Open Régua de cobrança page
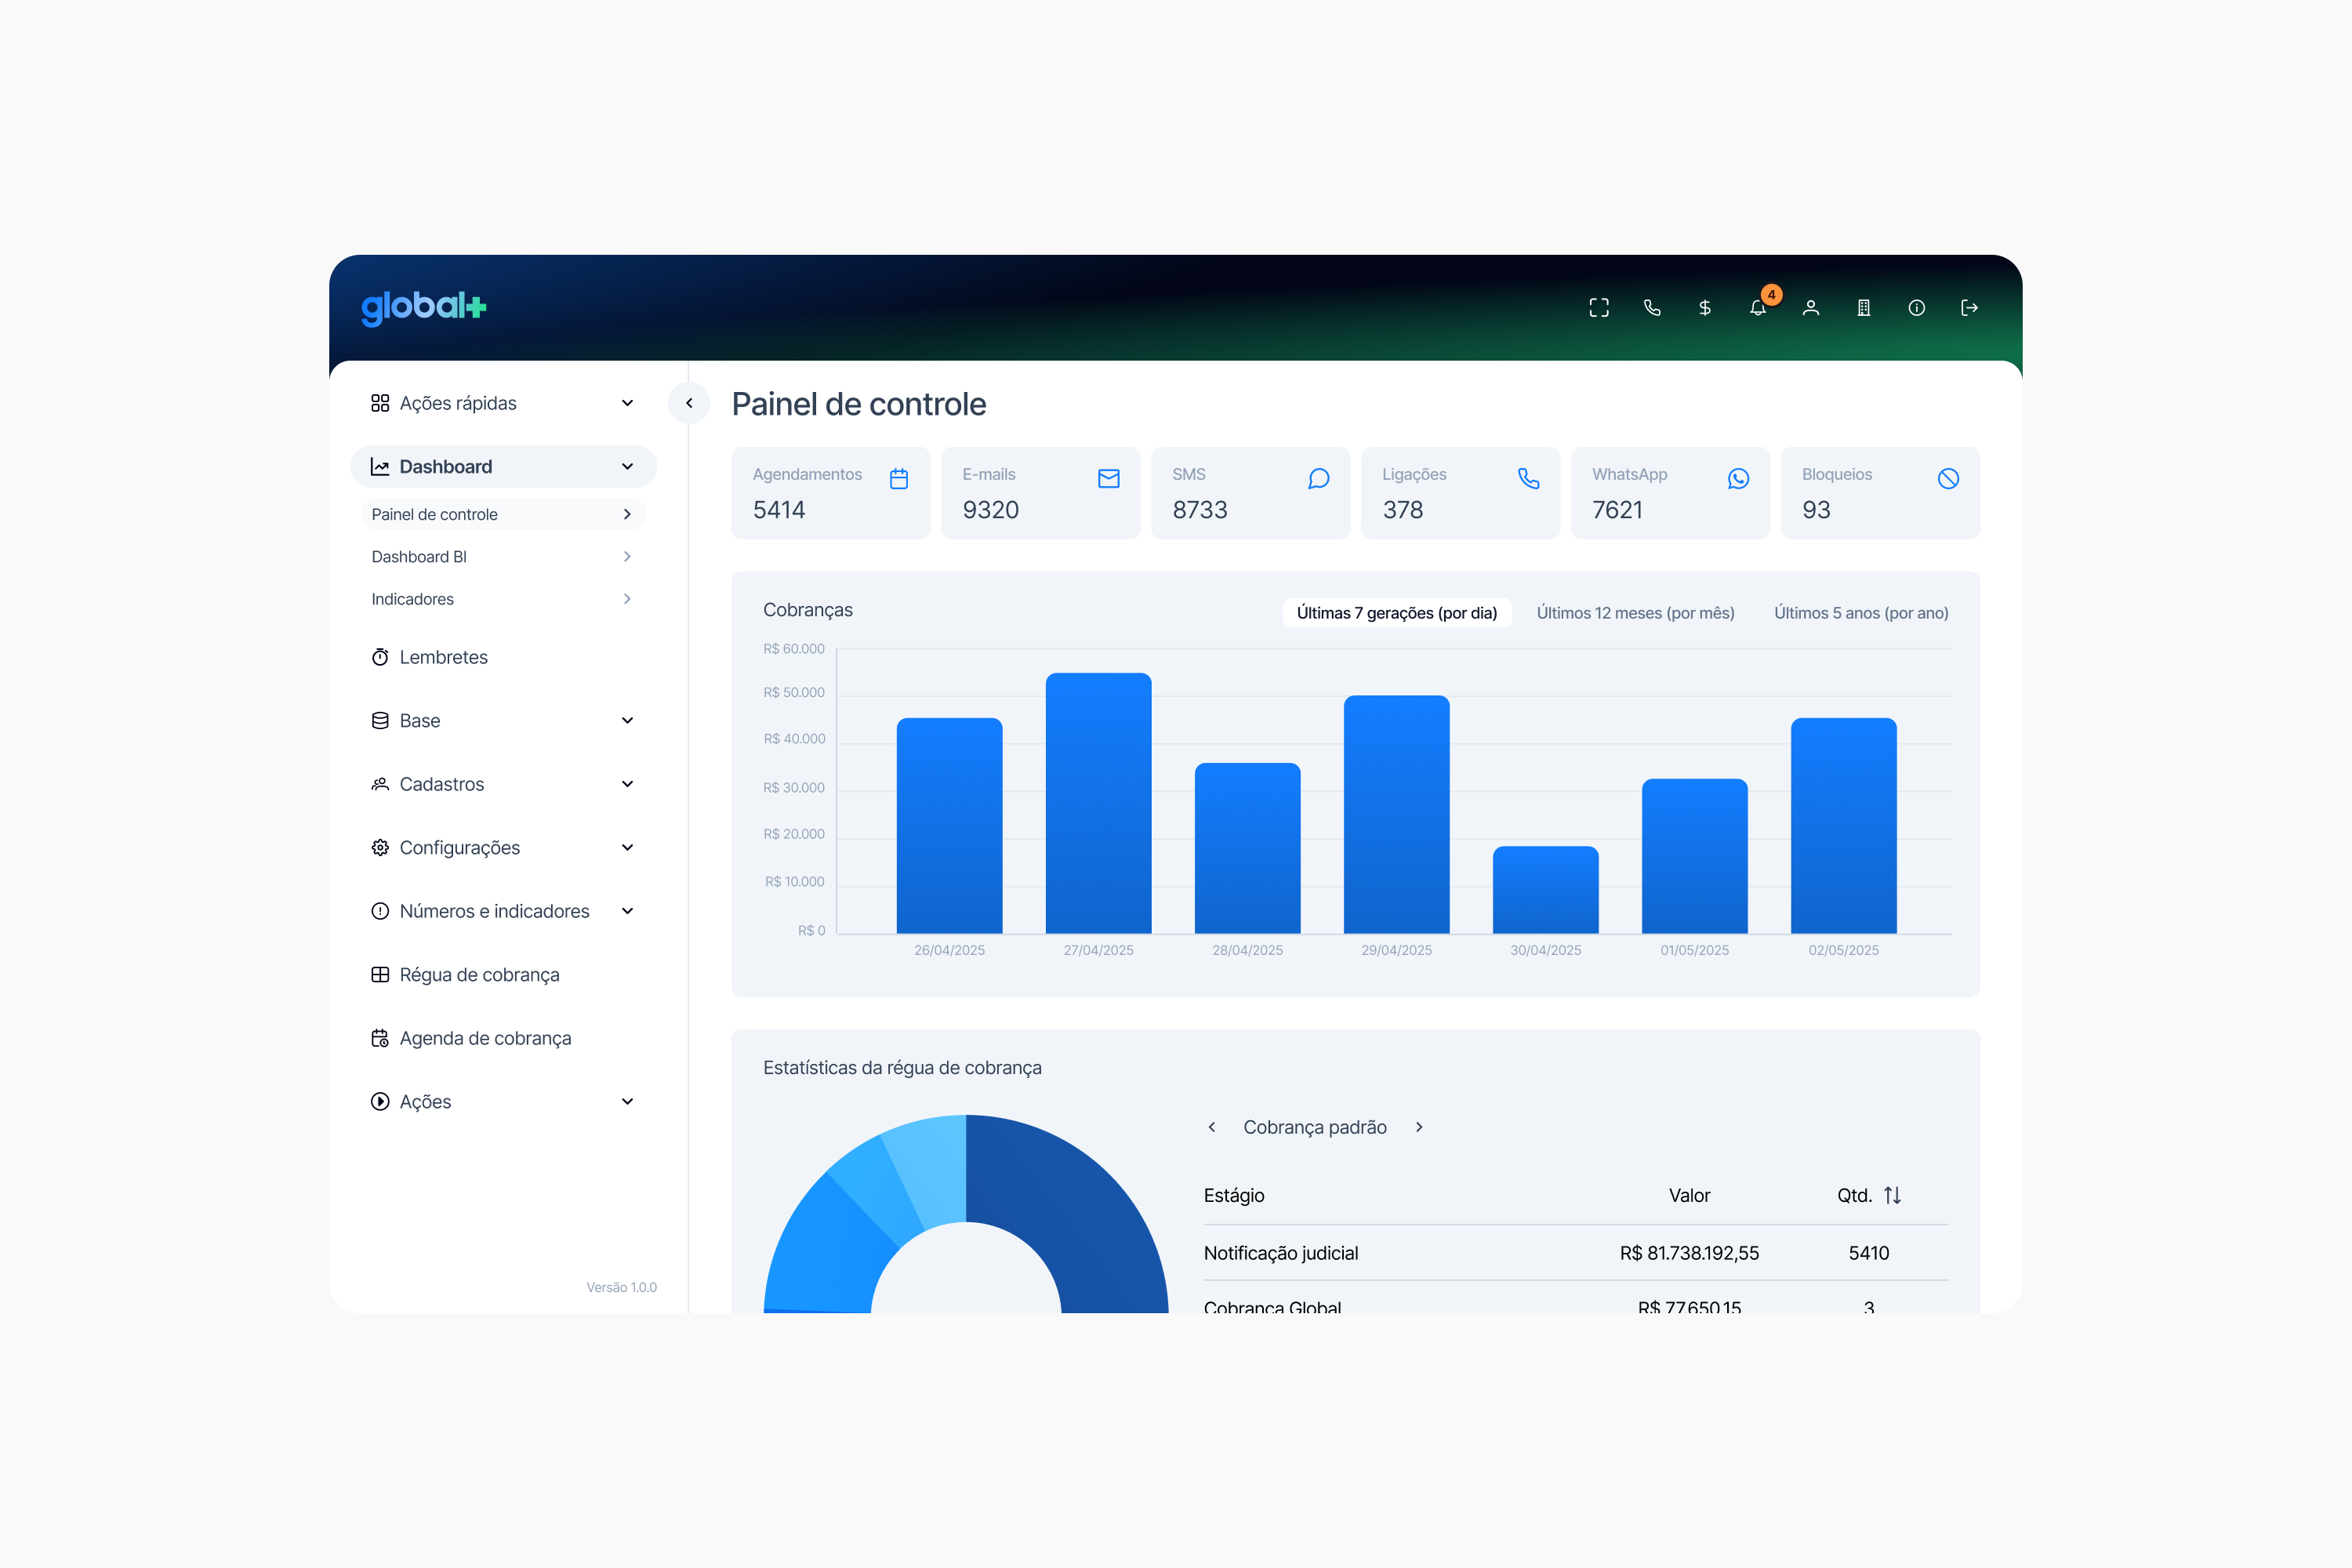This screenshot has height=1568, width=2352. pos(479,975)
